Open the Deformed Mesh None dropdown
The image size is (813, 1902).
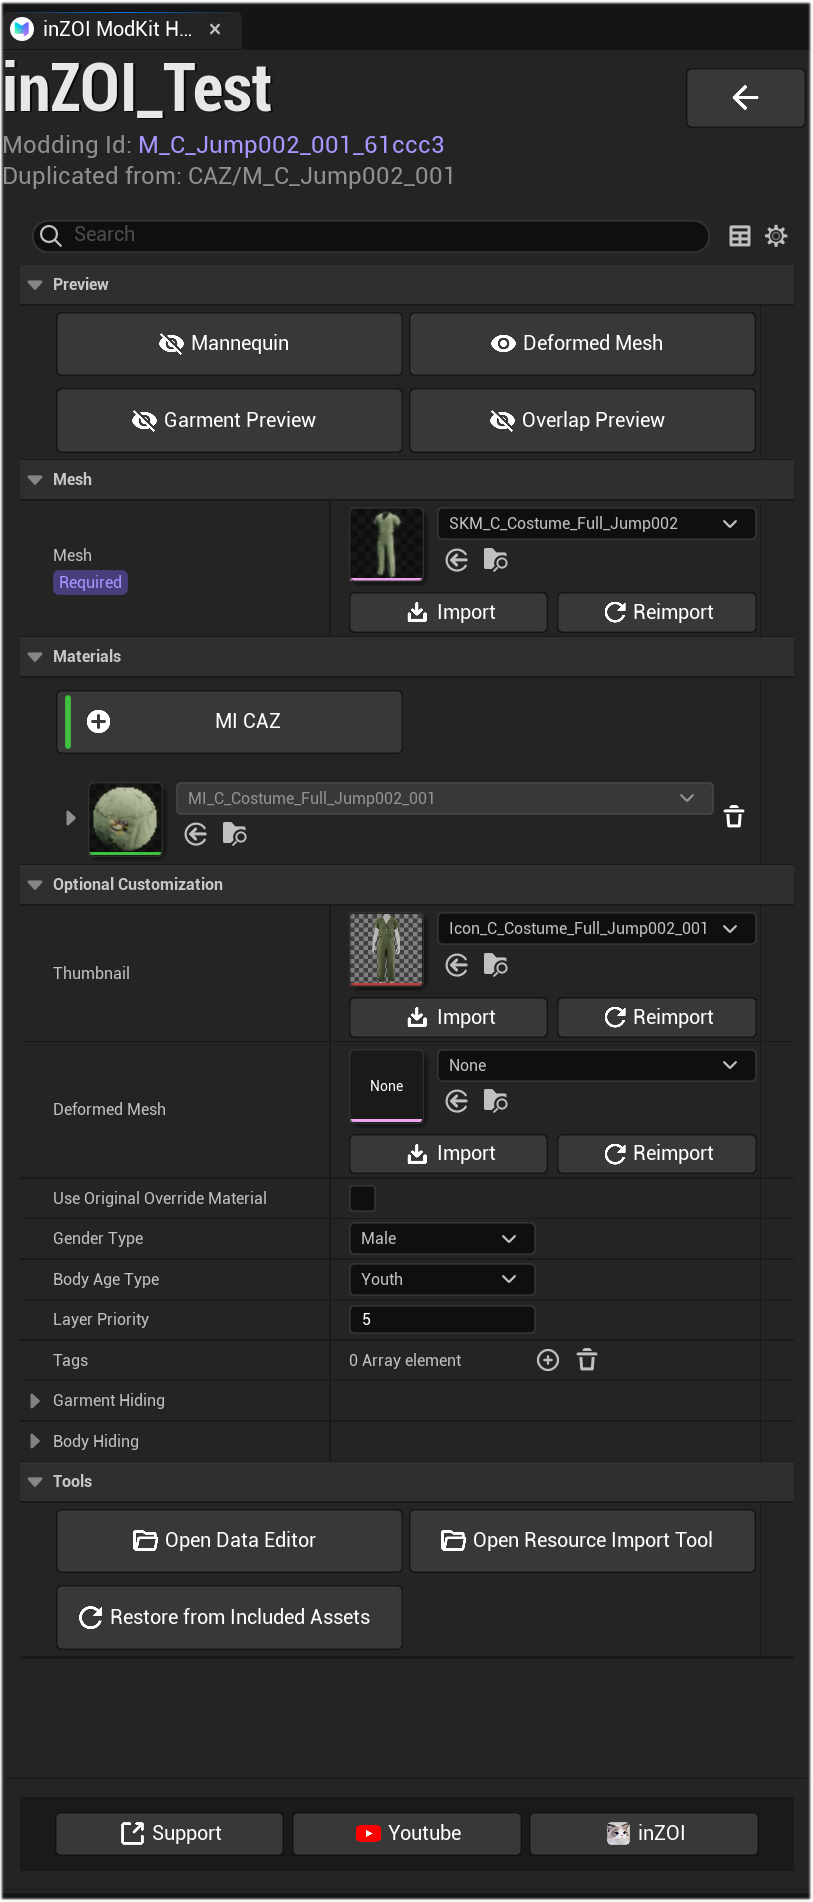(x=596, y=1065)
